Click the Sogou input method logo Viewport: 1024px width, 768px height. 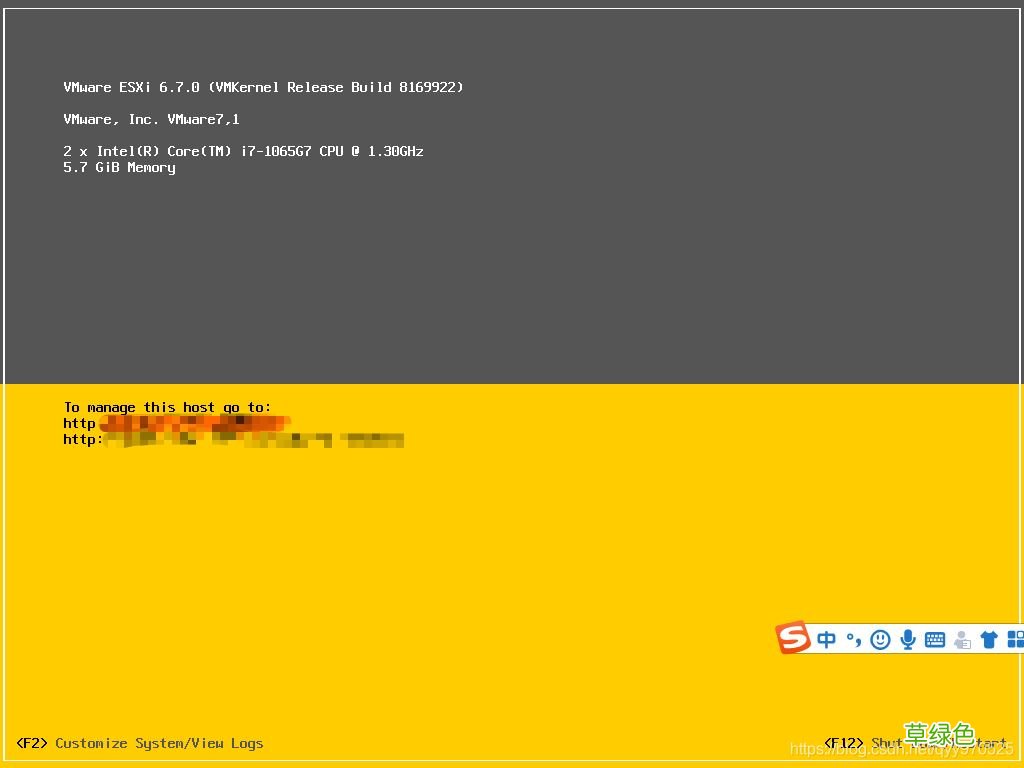click(x=793, y=638)
